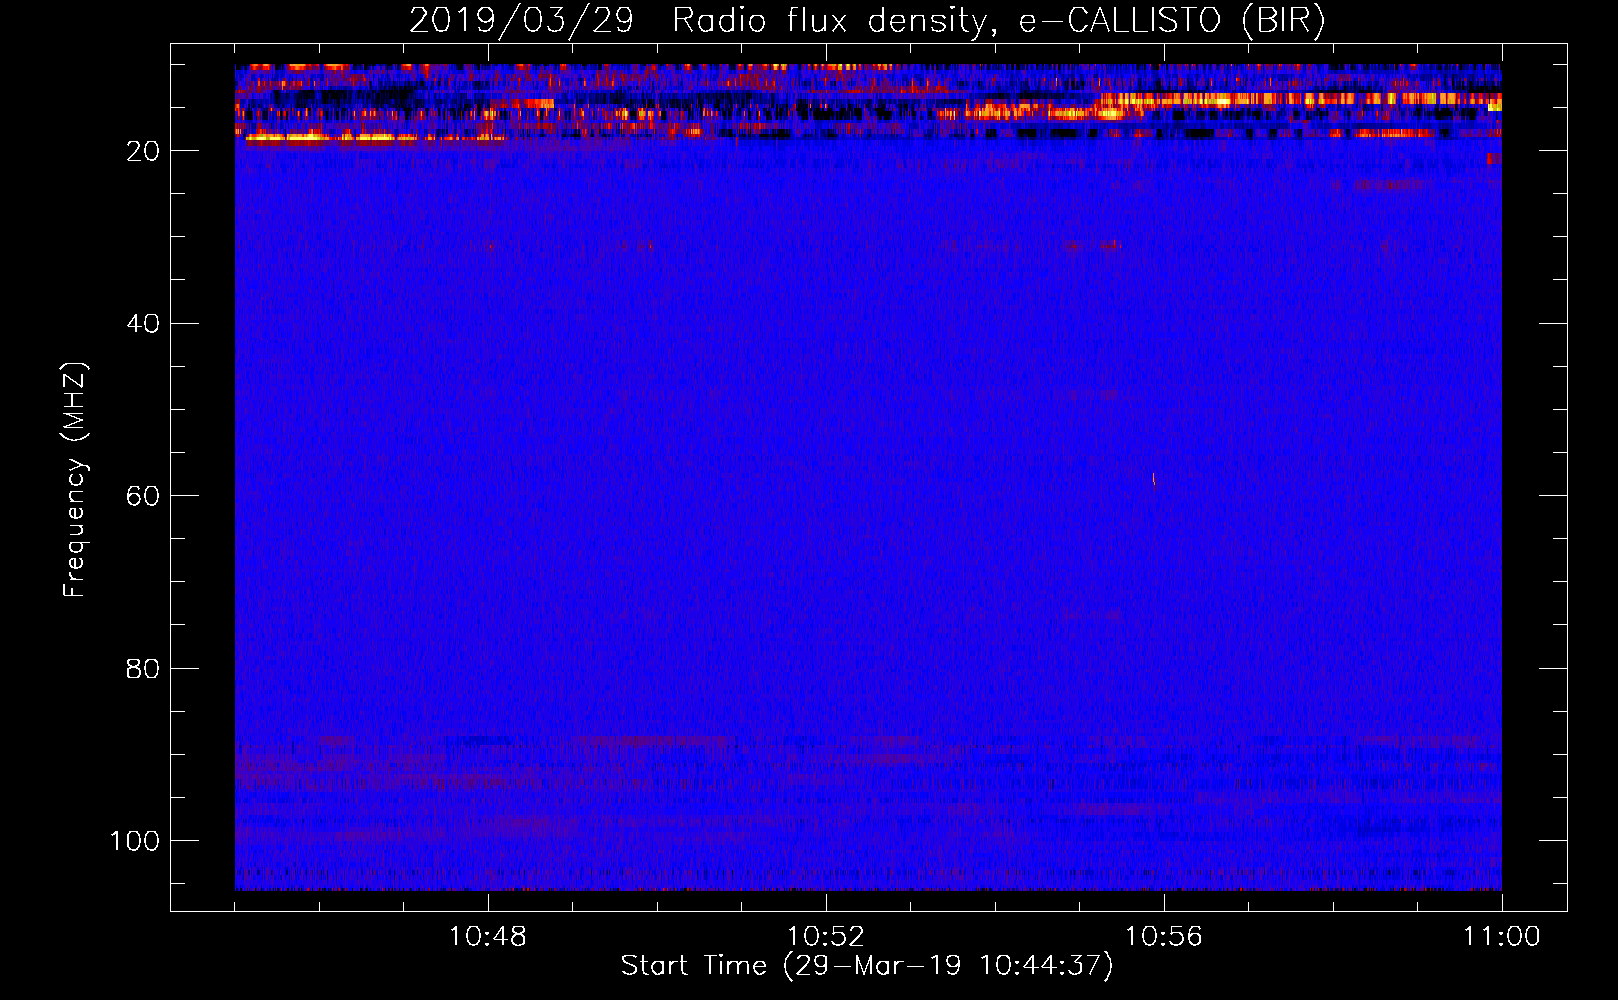
Task: Click the 20 MHz frequency tick label
Action: tap(143, 151)
